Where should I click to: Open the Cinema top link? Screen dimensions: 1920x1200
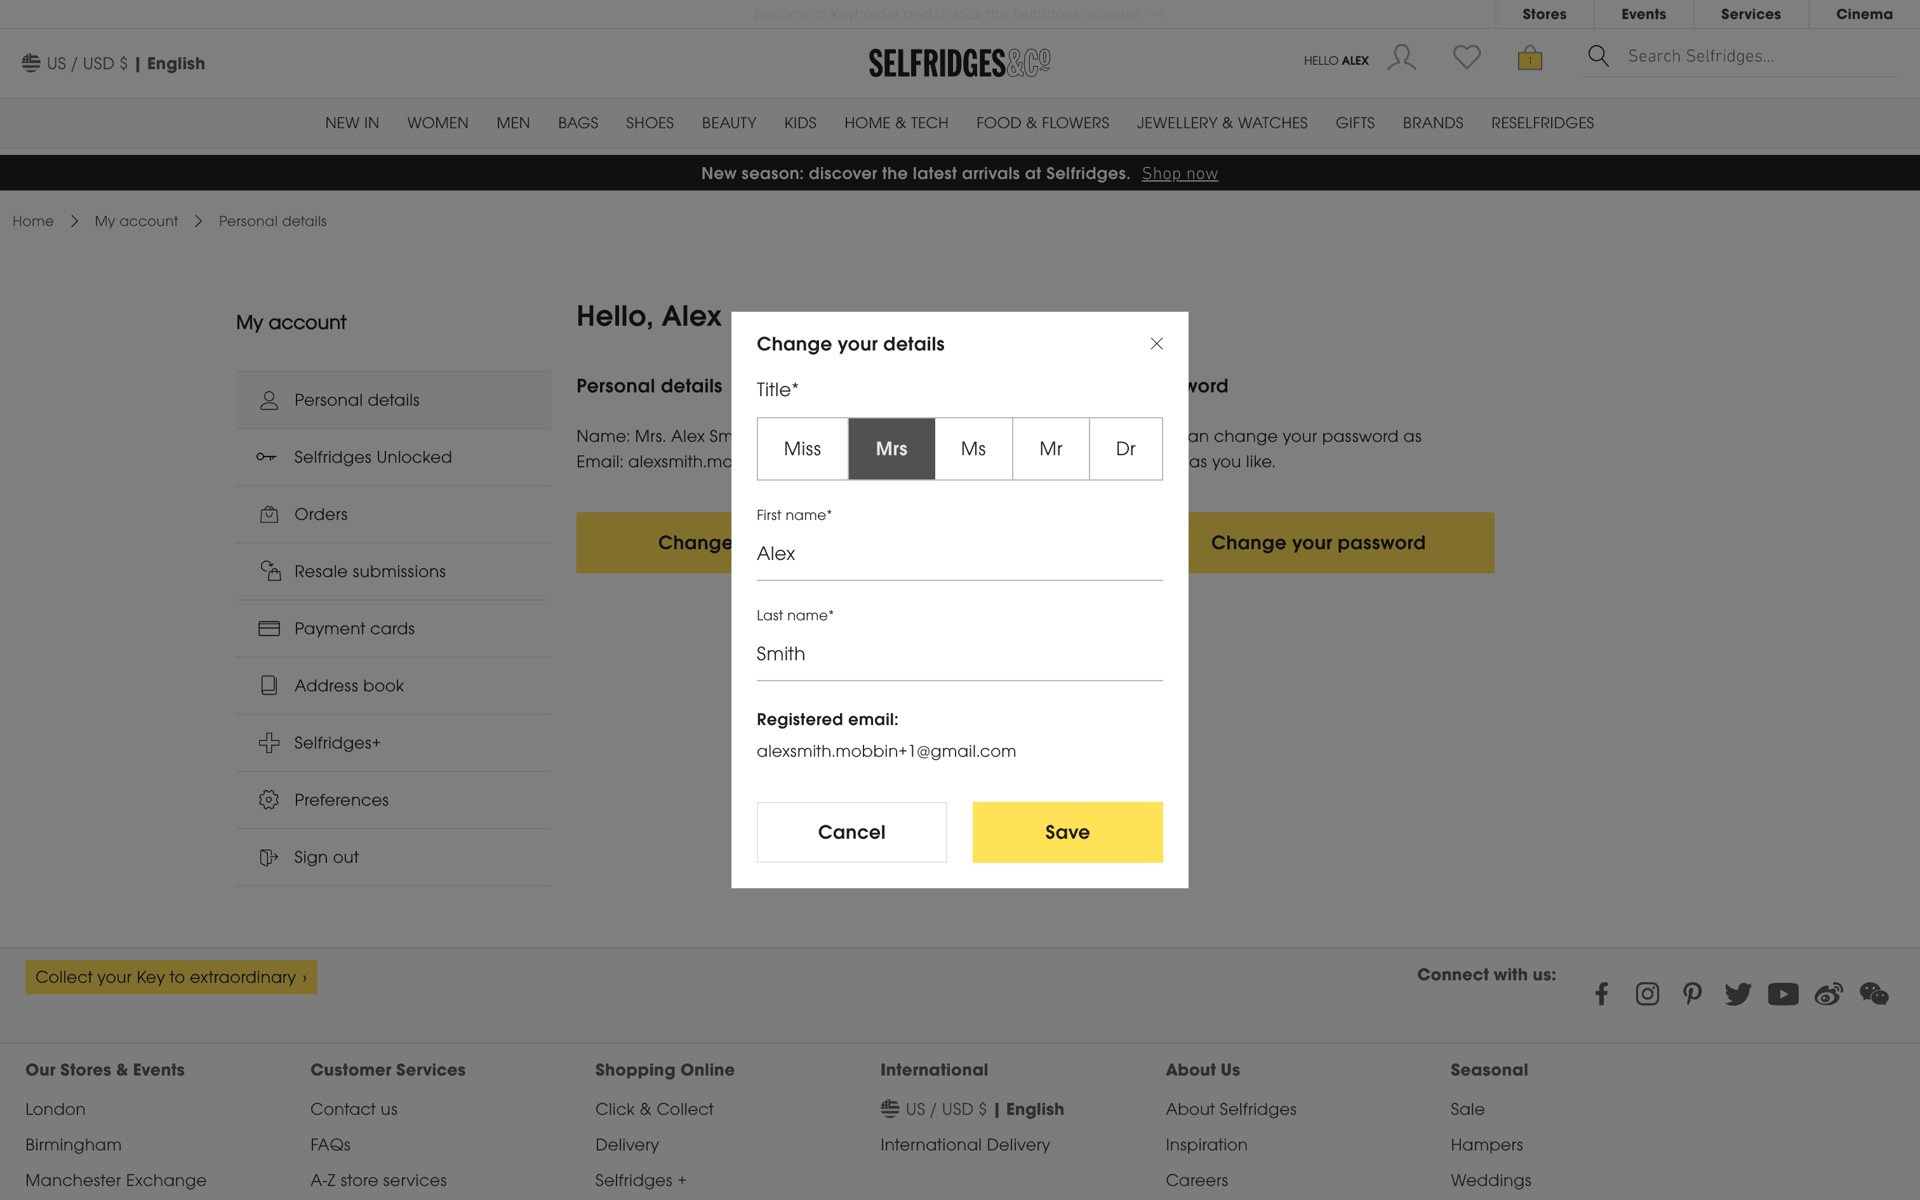point(1864,14)
